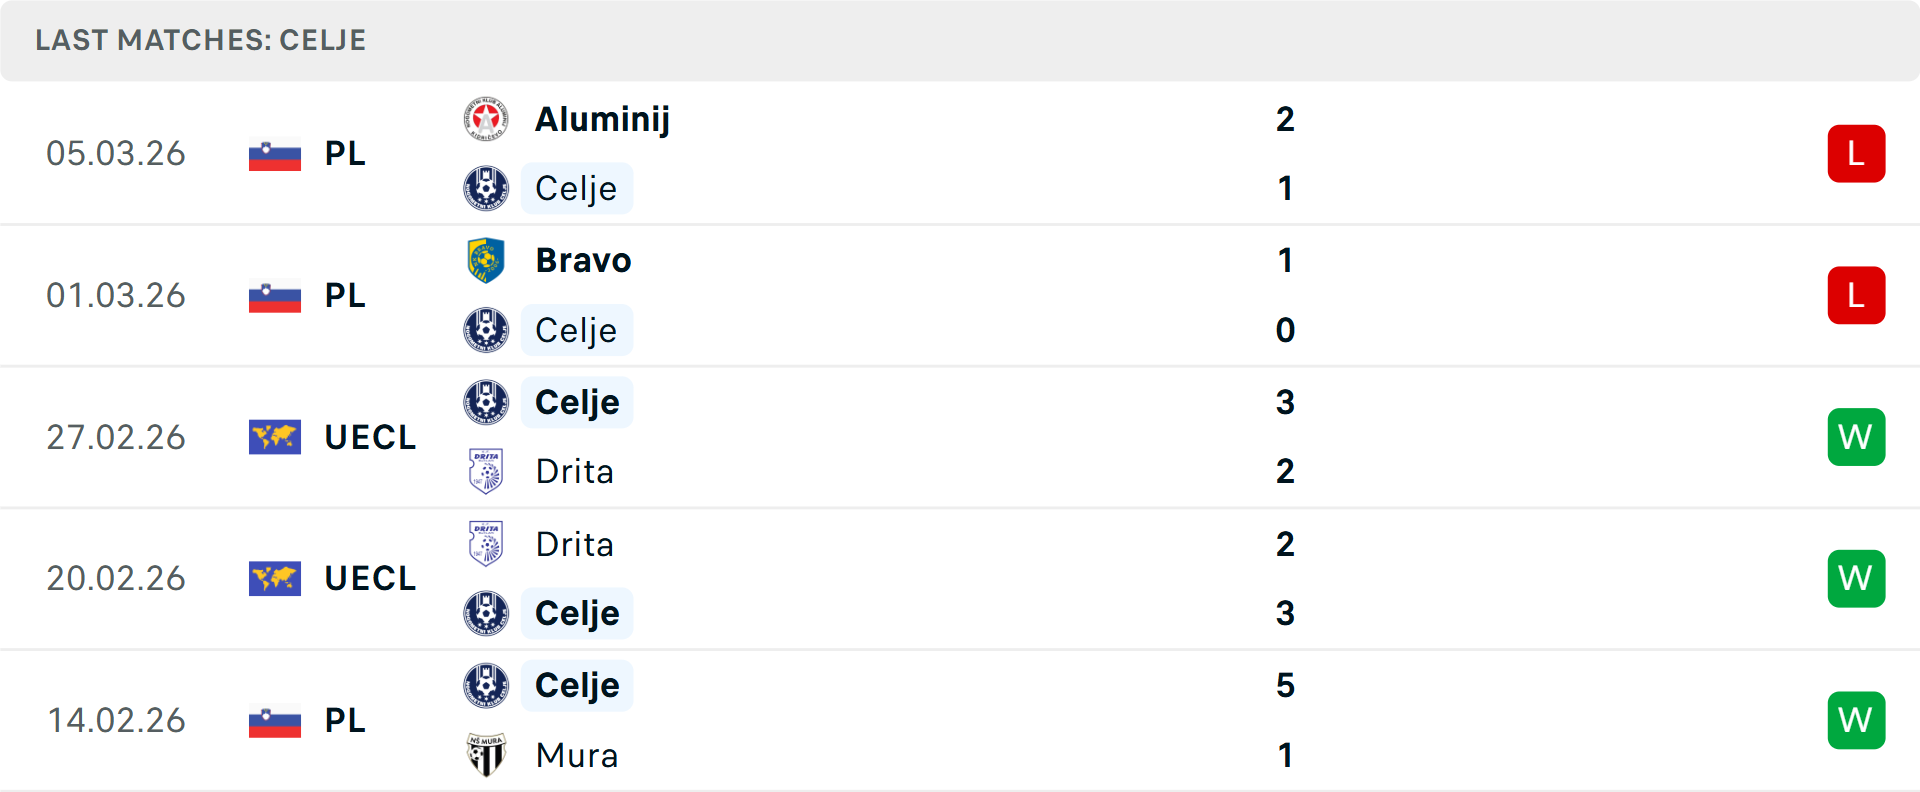Click Celje crest in the Aluminij match
1920x792 pixels.
[x=486, y=188]
